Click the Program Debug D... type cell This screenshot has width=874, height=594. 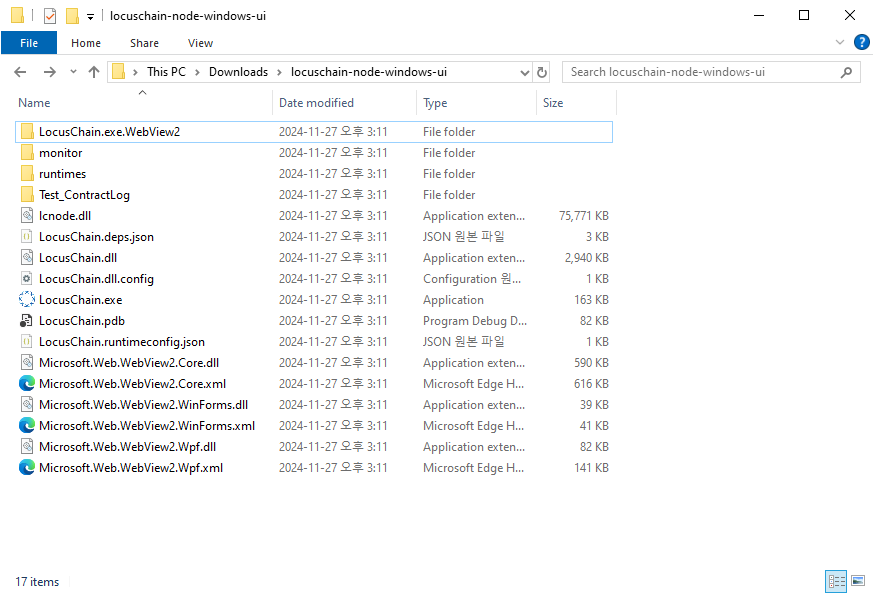(x=474, y=320)
